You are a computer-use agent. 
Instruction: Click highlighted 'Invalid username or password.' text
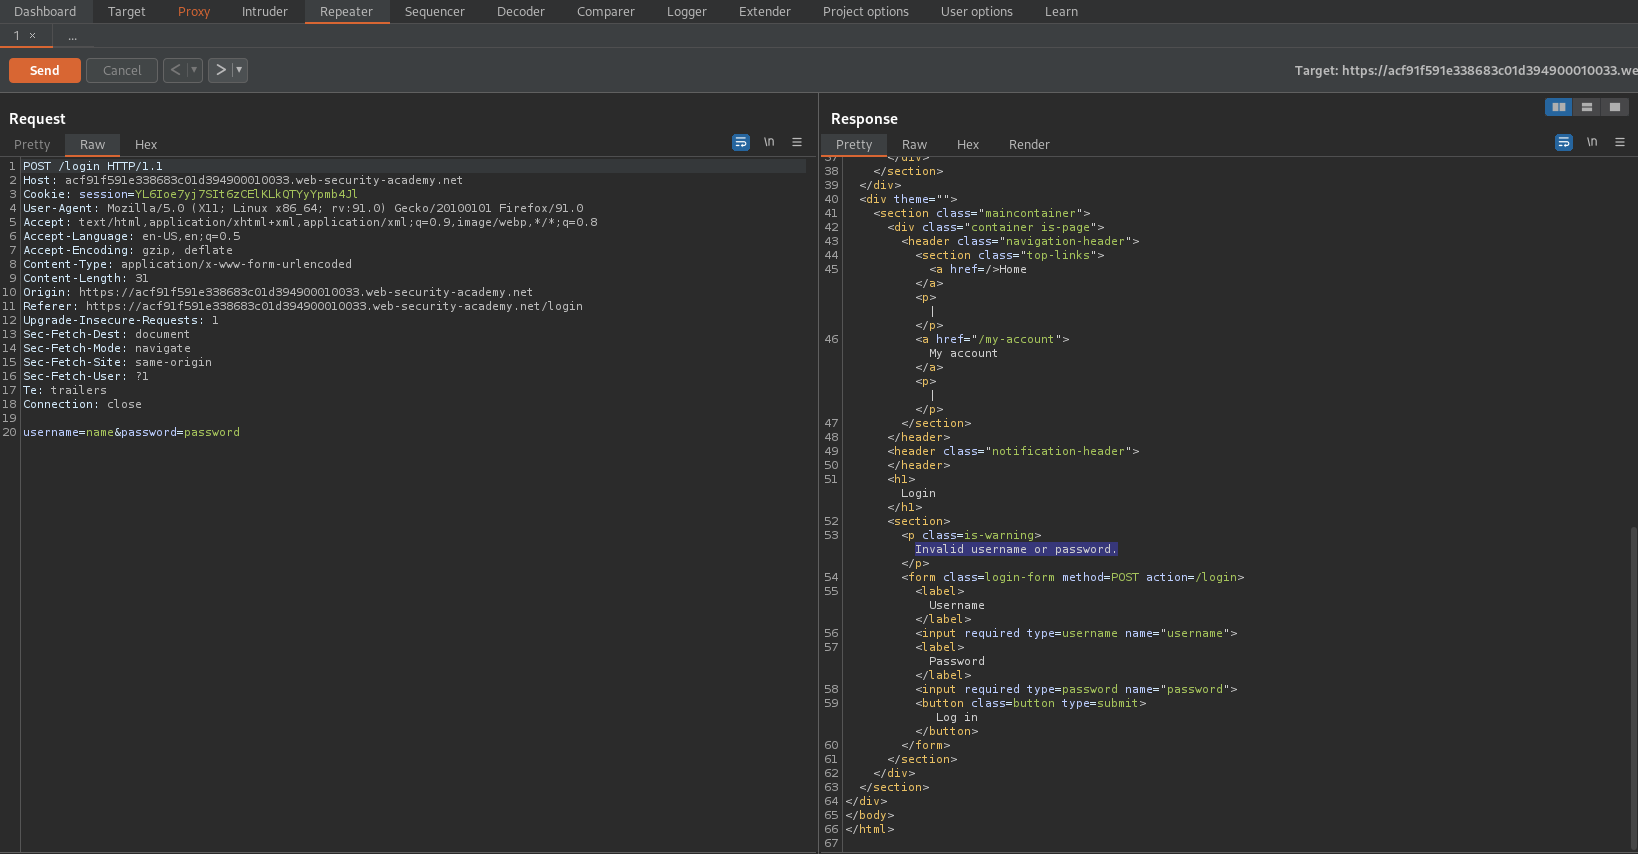[1015, 549]
